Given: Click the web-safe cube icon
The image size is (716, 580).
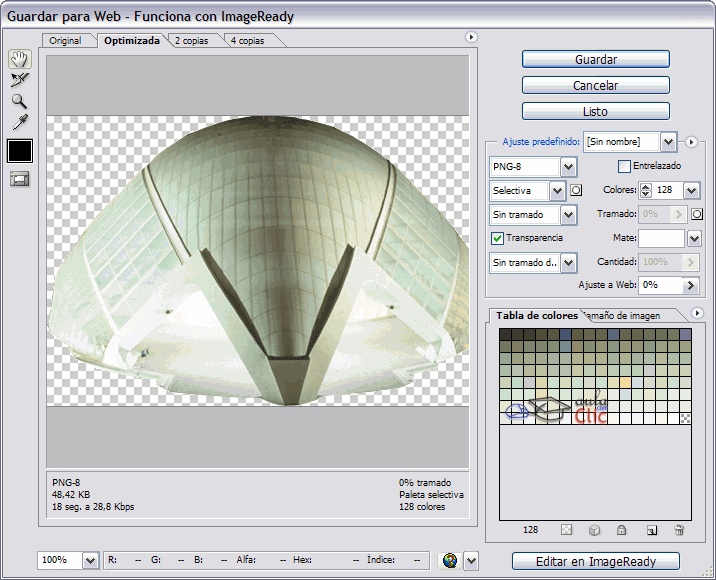Looking at the screenshot, I should click(593, 530).
